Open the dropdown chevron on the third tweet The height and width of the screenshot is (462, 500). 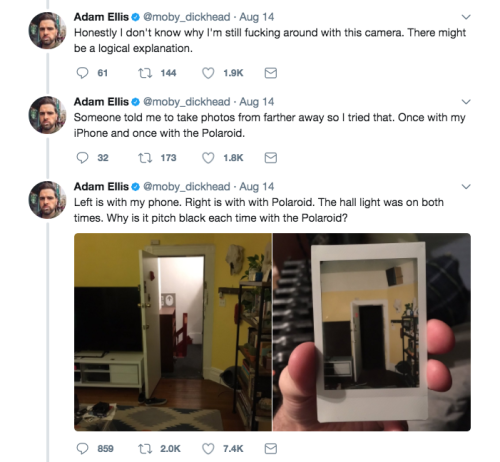point(466,187)
